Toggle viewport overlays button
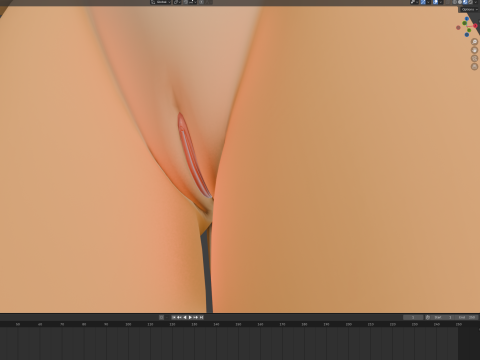480x360 pixels. 435,2
